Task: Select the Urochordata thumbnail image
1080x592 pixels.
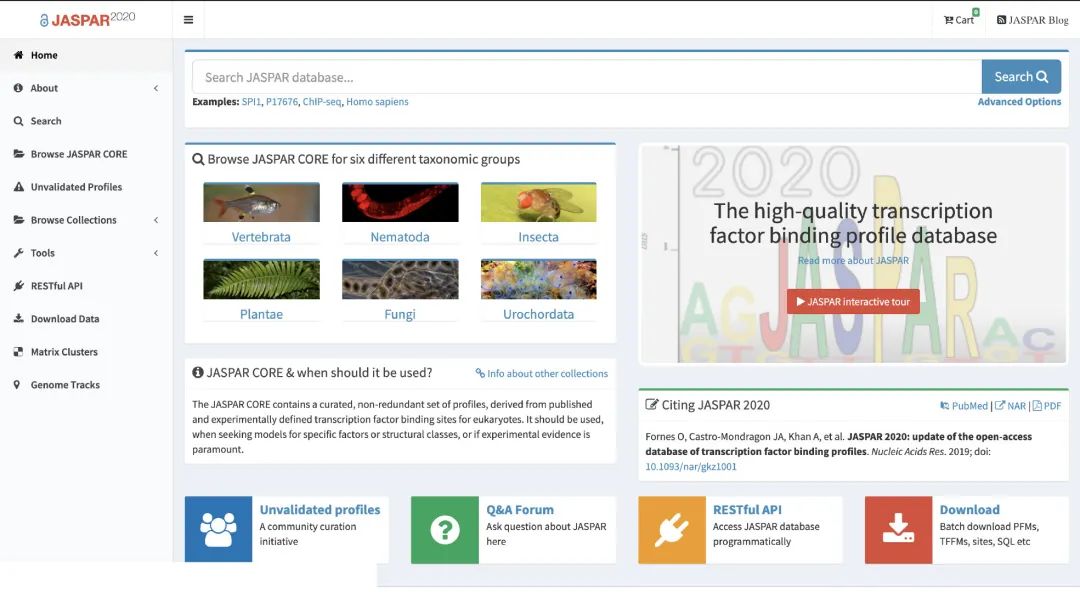Action: tap(539, 279)
